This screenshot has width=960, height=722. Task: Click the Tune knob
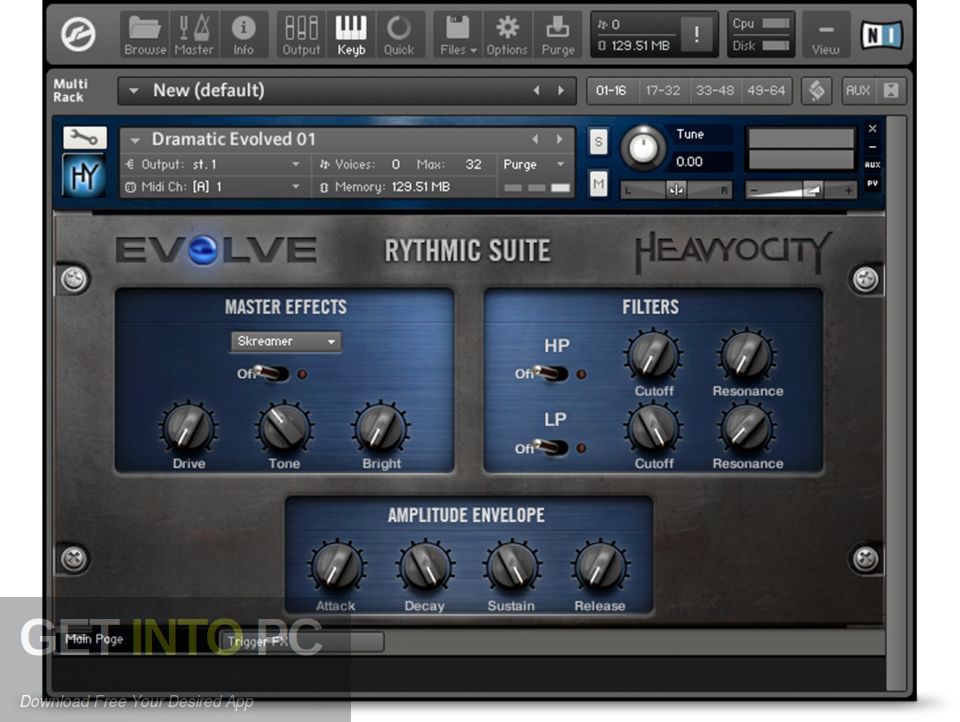[x=642, y=148]
